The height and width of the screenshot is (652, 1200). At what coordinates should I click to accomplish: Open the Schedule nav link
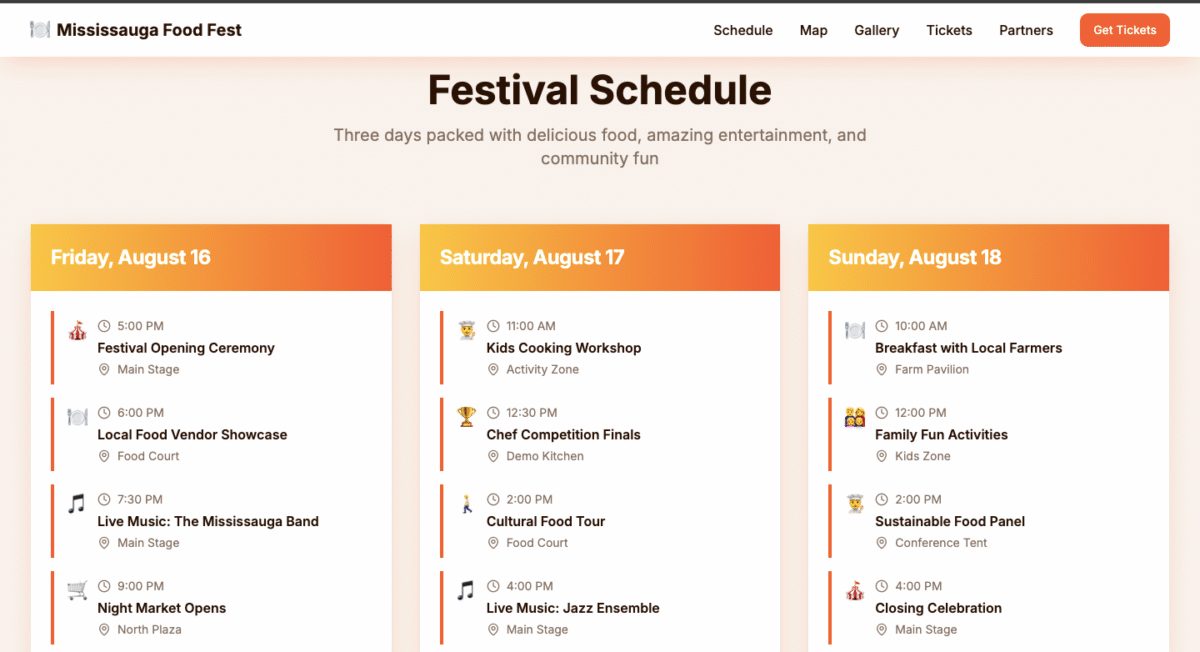tap(743, 30)
